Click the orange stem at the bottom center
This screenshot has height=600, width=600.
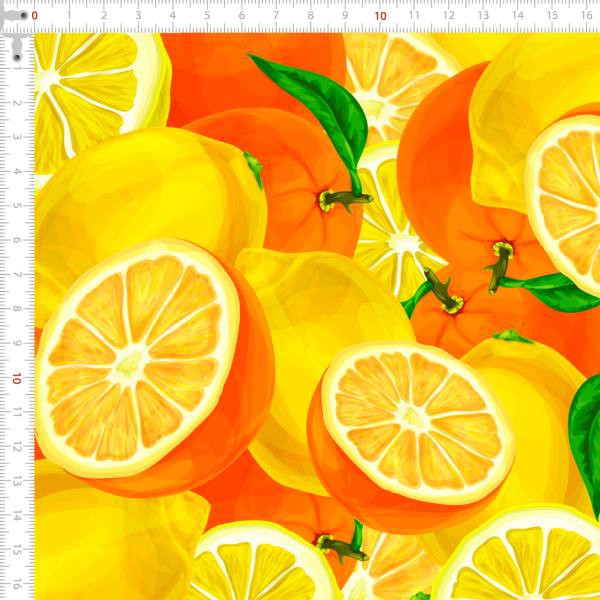click(342, 546)
